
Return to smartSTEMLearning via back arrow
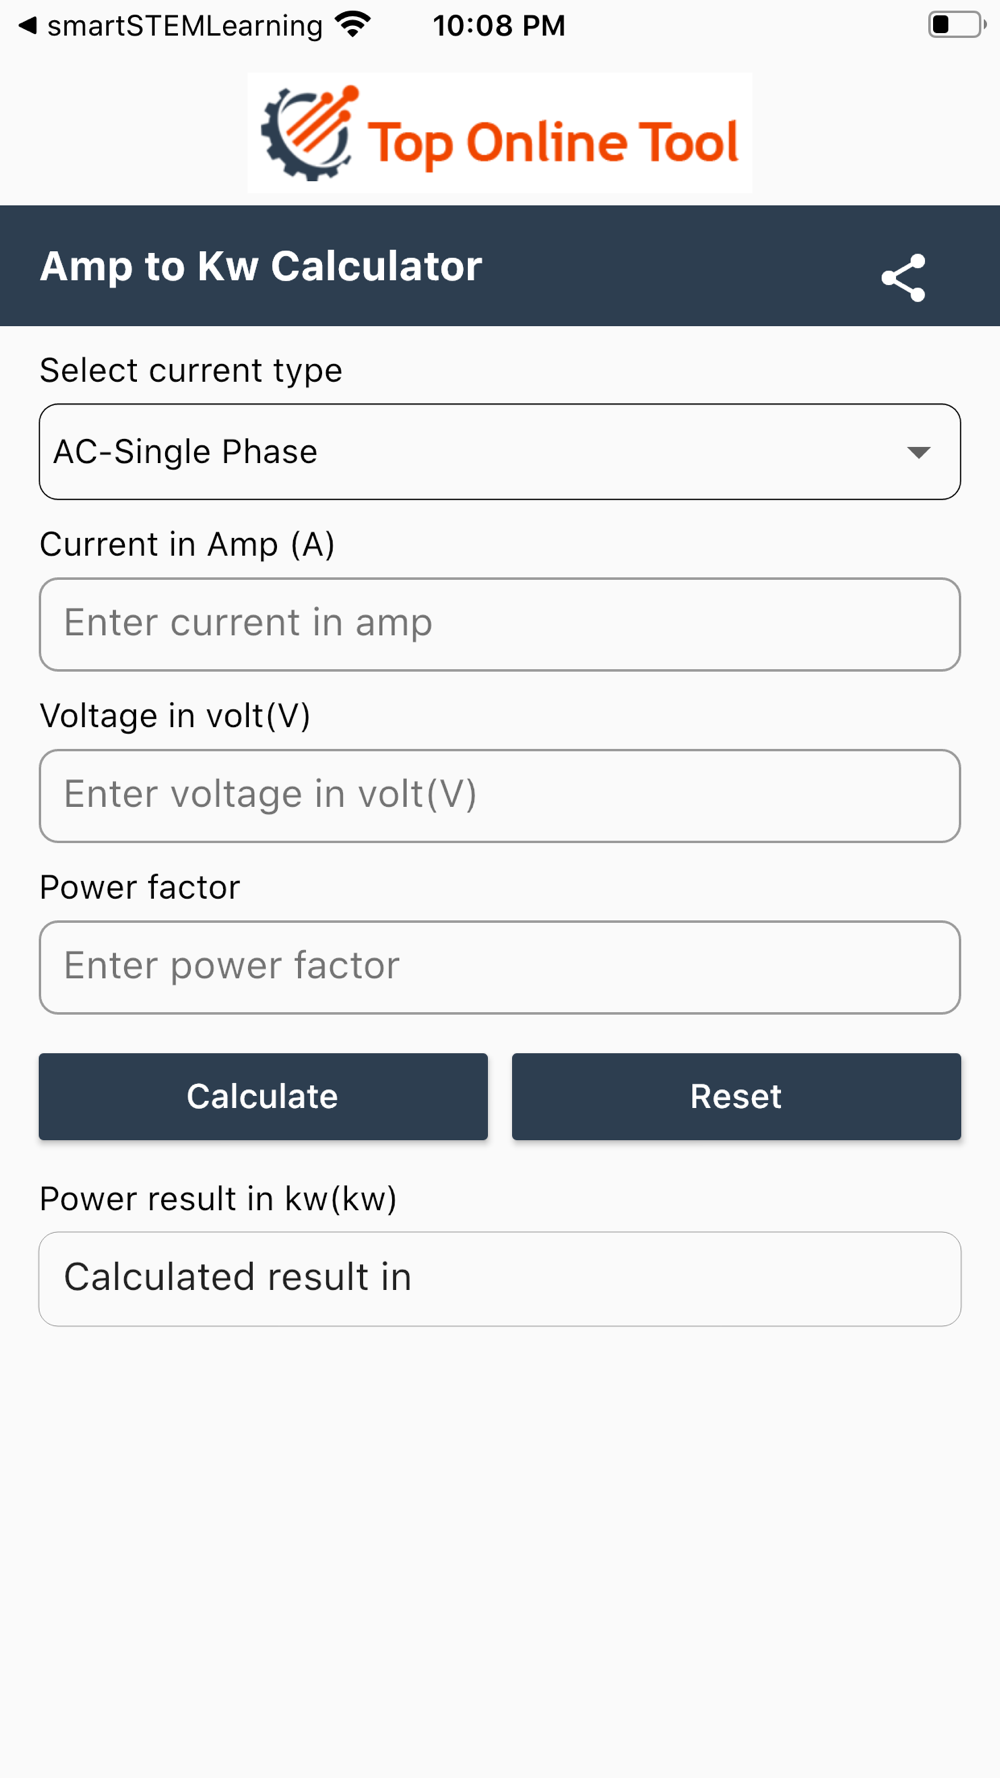coord(28,25)
